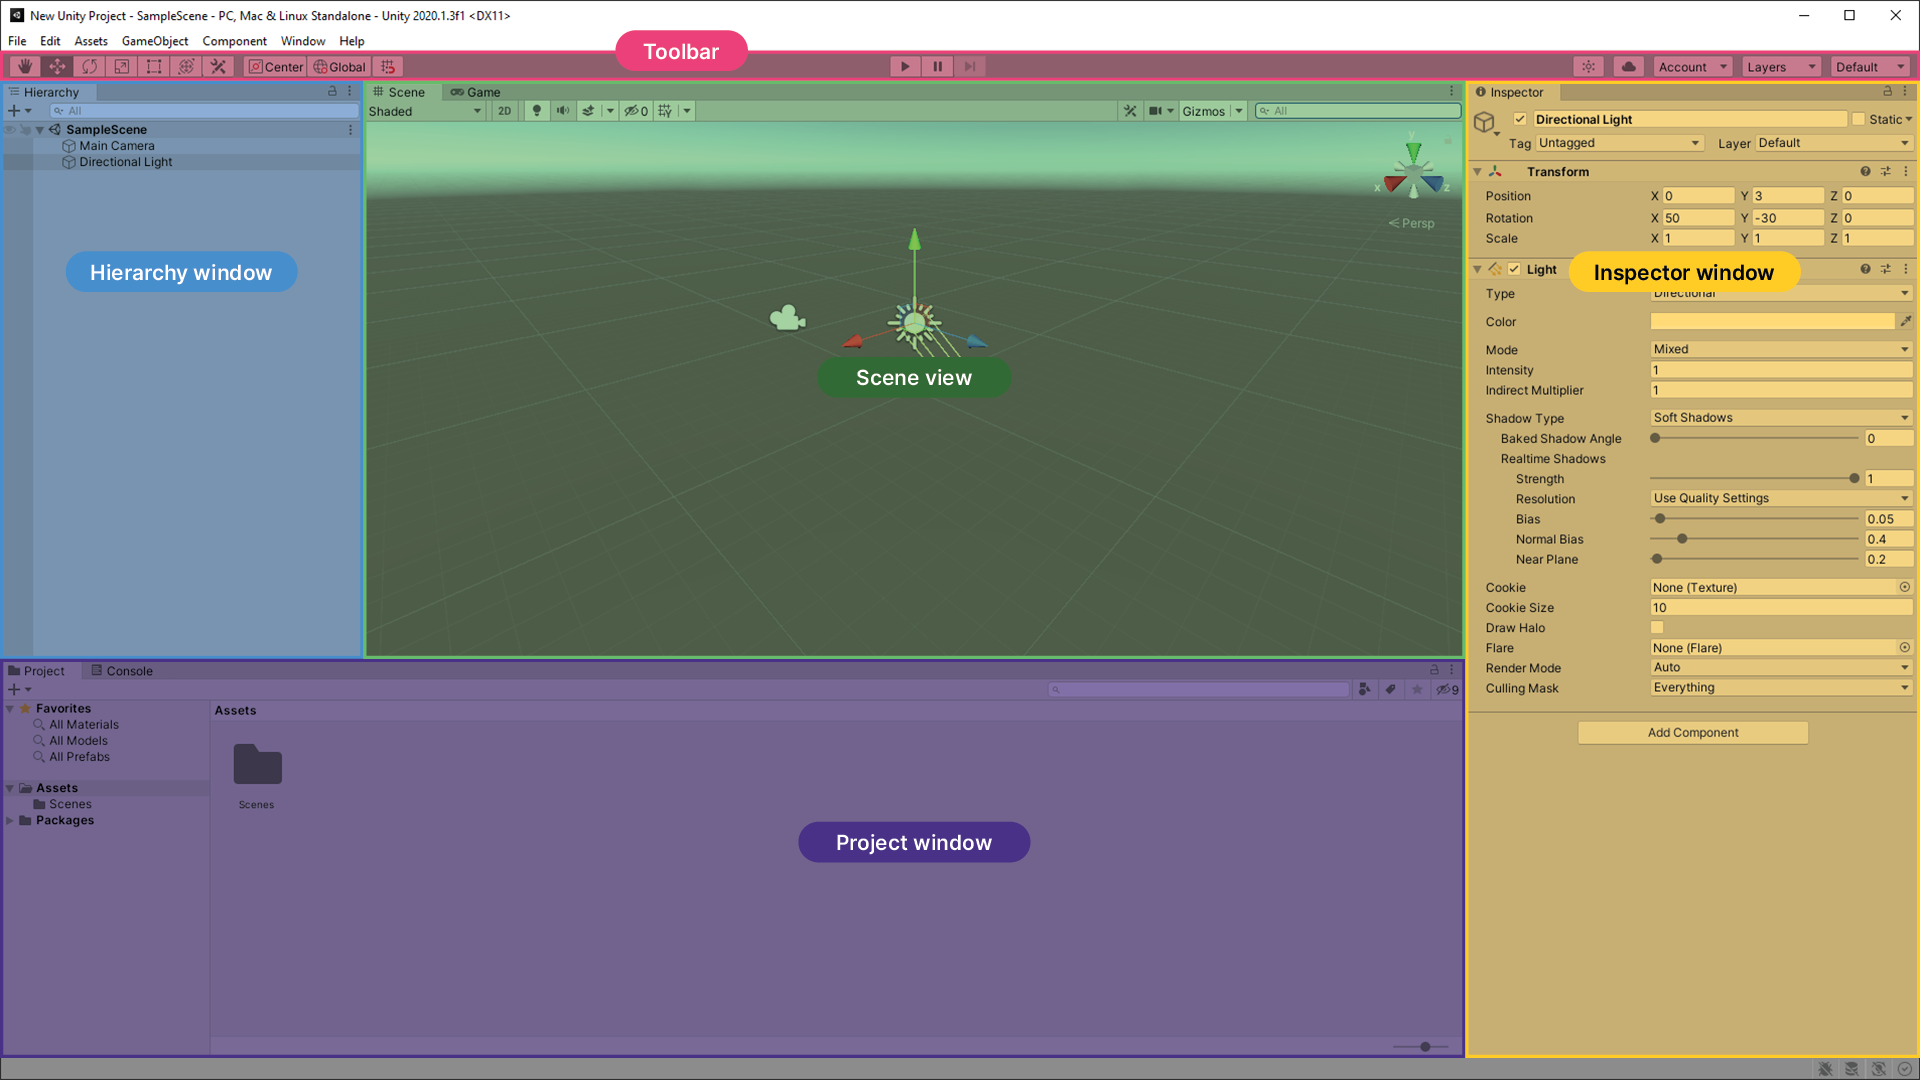Select the Scale tool

pyautogui.click(x=122, y=67)
